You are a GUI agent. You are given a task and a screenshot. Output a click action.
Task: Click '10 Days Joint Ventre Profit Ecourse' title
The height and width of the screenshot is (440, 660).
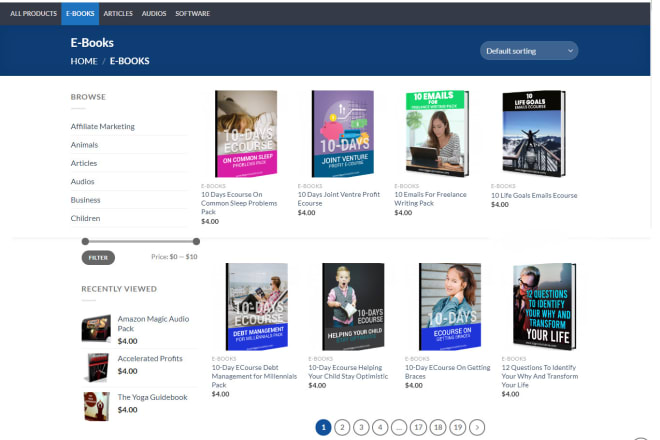tap(339, 199)
